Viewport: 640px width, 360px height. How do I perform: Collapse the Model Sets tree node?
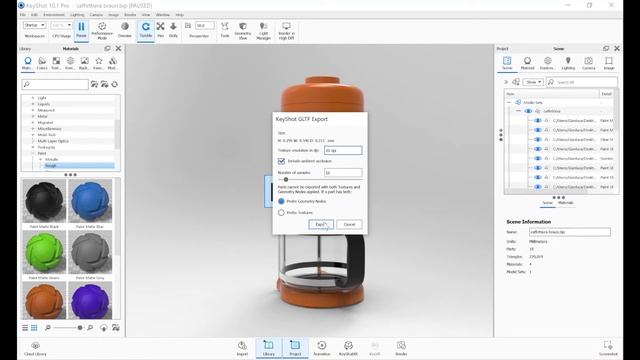click(509, 102)
